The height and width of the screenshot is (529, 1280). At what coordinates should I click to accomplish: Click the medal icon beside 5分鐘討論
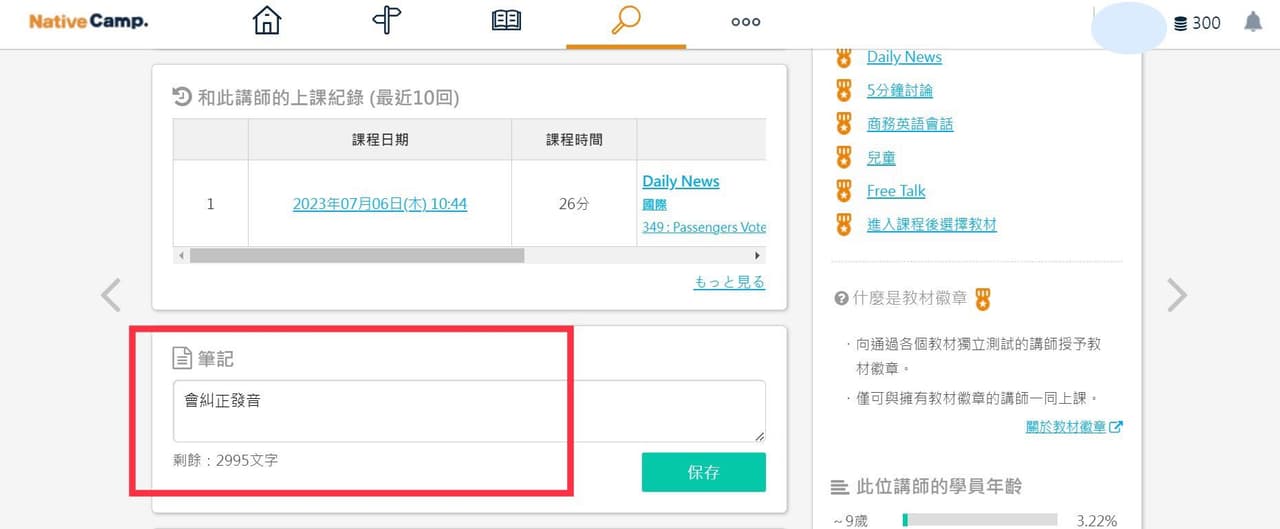844,90
